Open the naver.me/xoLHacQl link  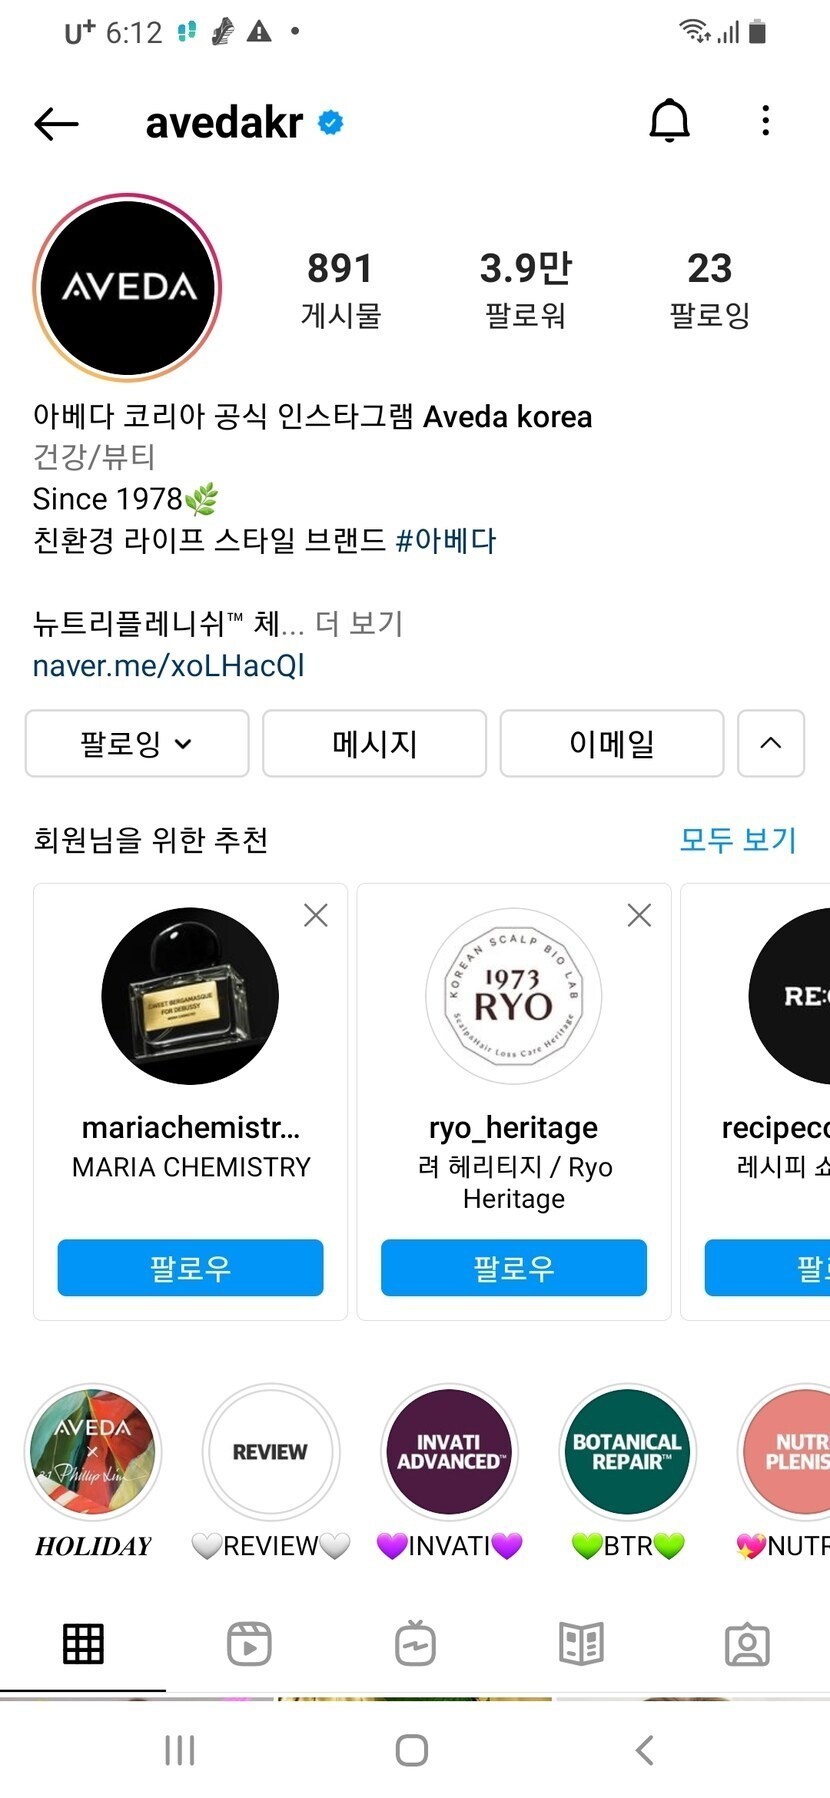(x=168, y=666)
